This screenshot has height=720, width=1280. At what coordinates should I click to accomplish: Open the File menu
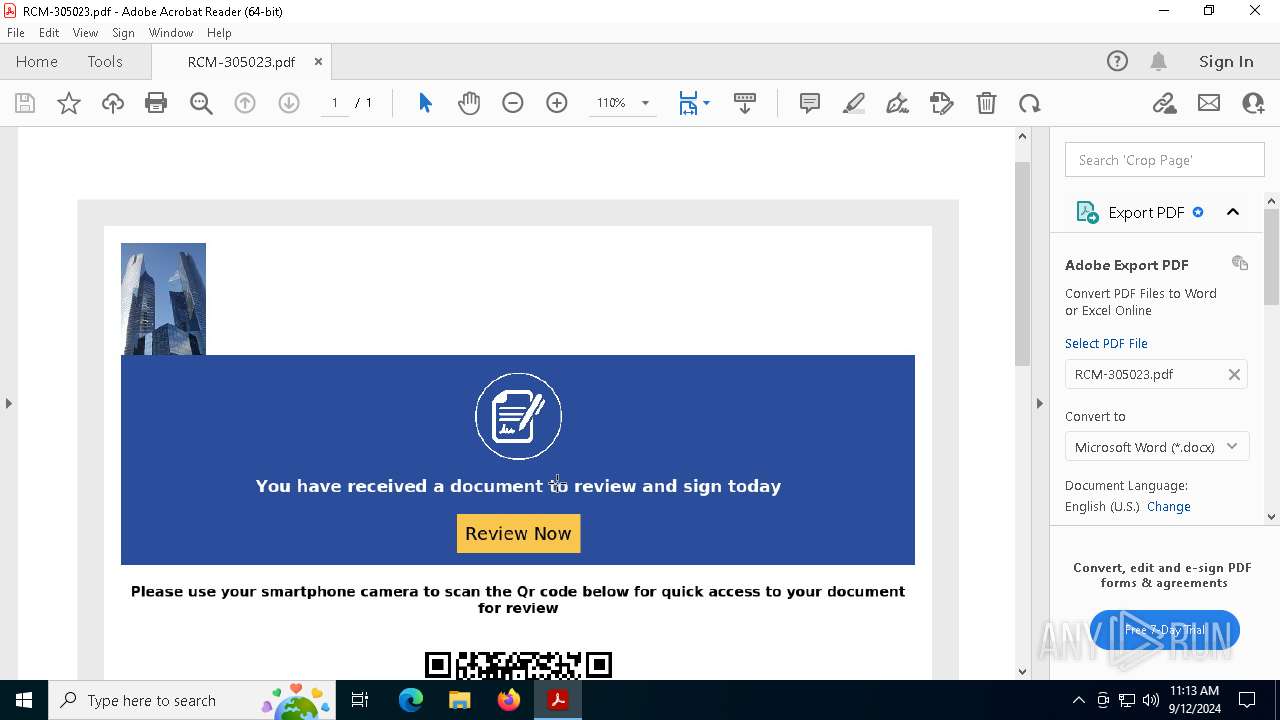pos(16,32)
